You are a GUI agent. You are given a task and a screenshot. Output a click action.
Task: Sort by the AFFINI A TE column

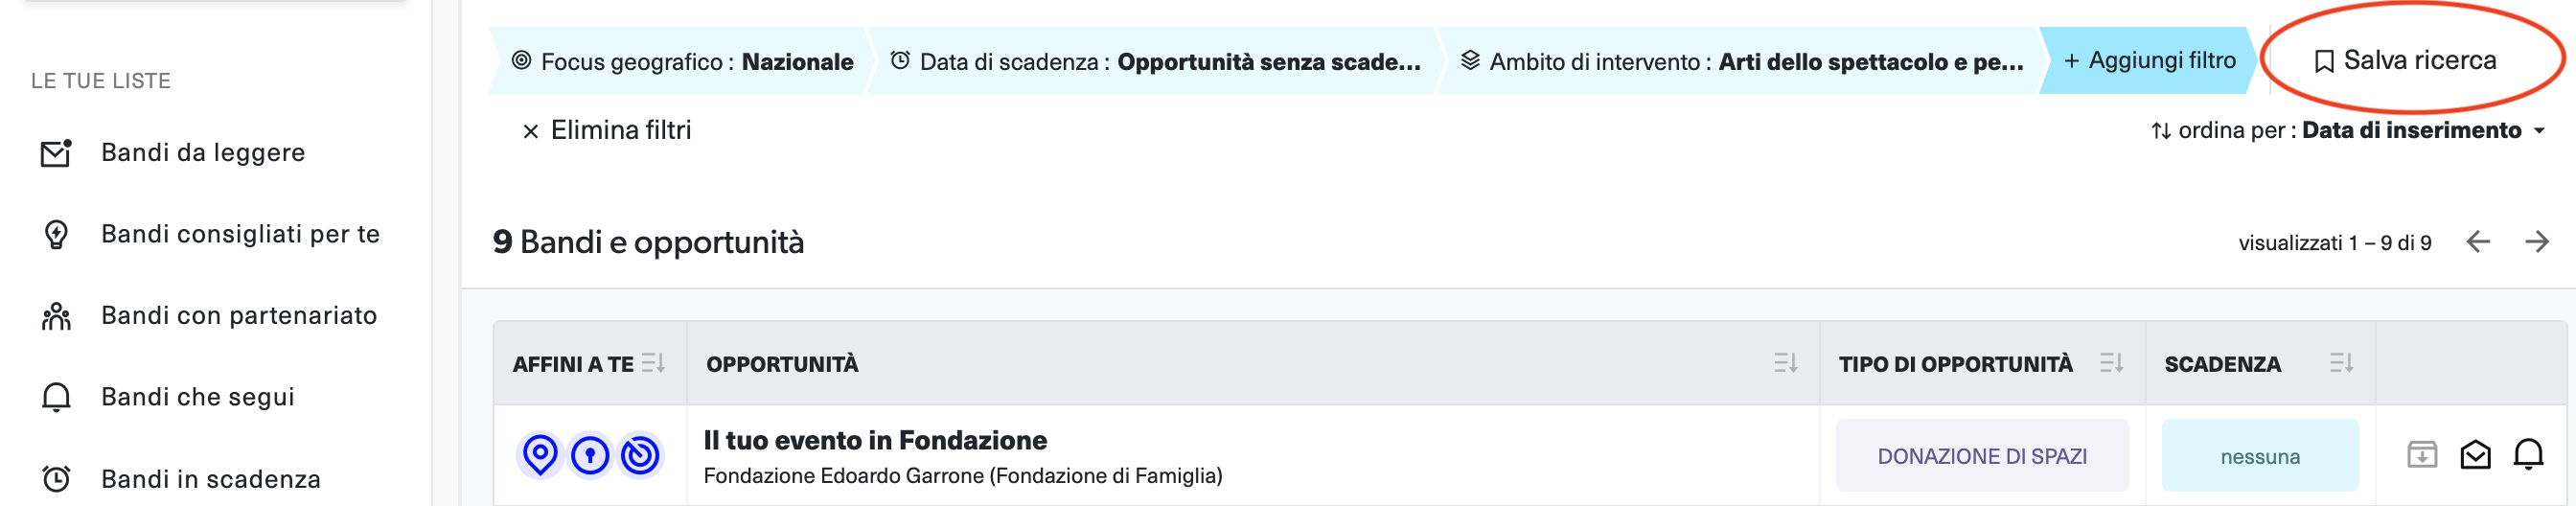[x=654, y=363]
